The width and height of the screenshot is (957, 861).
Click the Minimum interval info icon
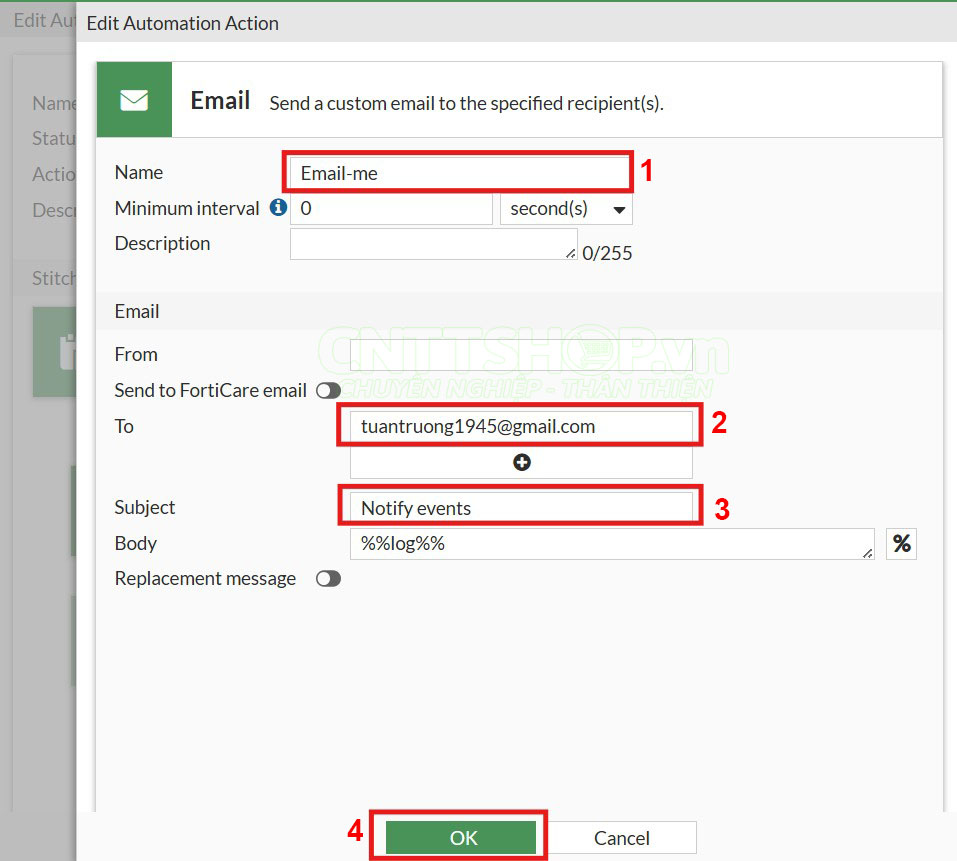pos(278,208)
